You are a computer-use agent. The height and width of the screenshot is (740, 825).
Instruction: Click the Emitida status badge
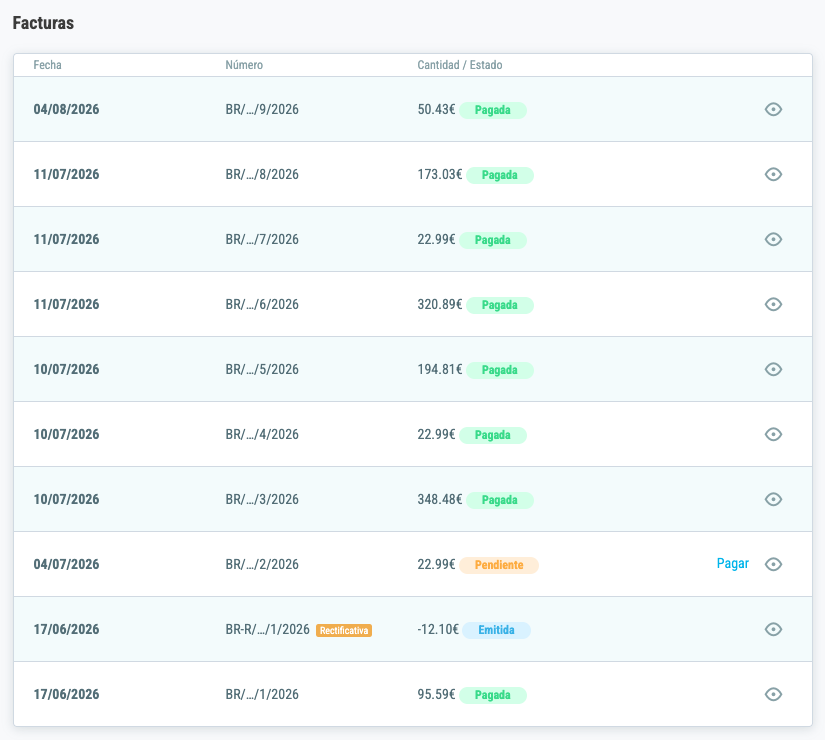(496, 630)
